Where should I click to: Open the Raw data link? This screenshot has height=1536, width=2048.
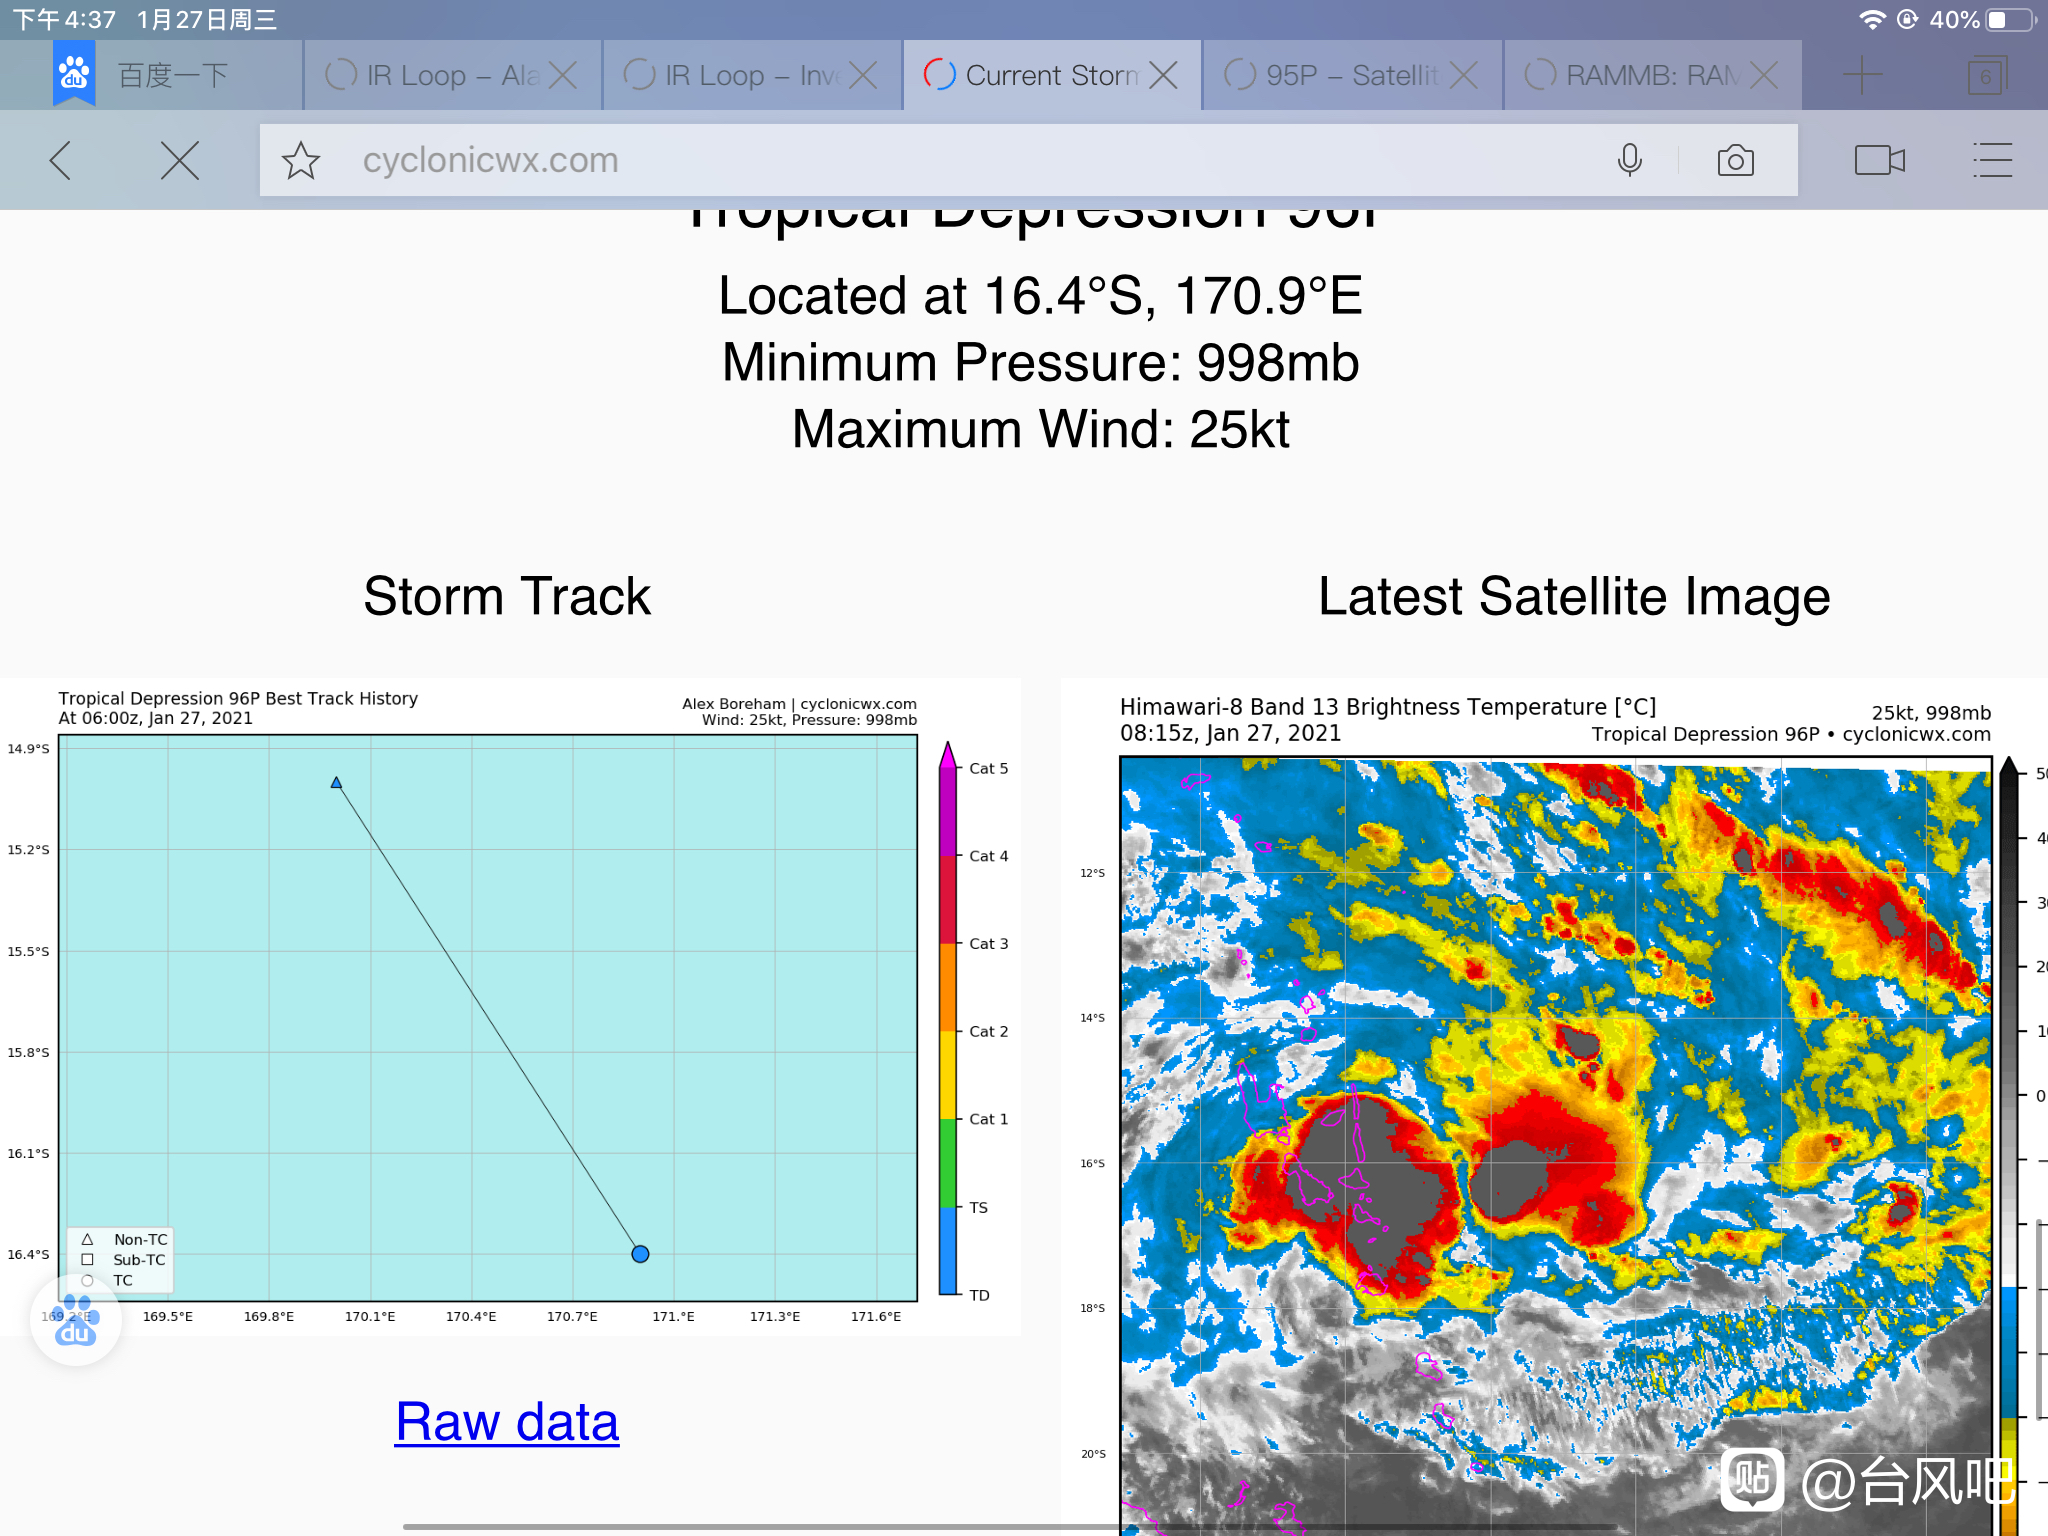click(507, 1421)
